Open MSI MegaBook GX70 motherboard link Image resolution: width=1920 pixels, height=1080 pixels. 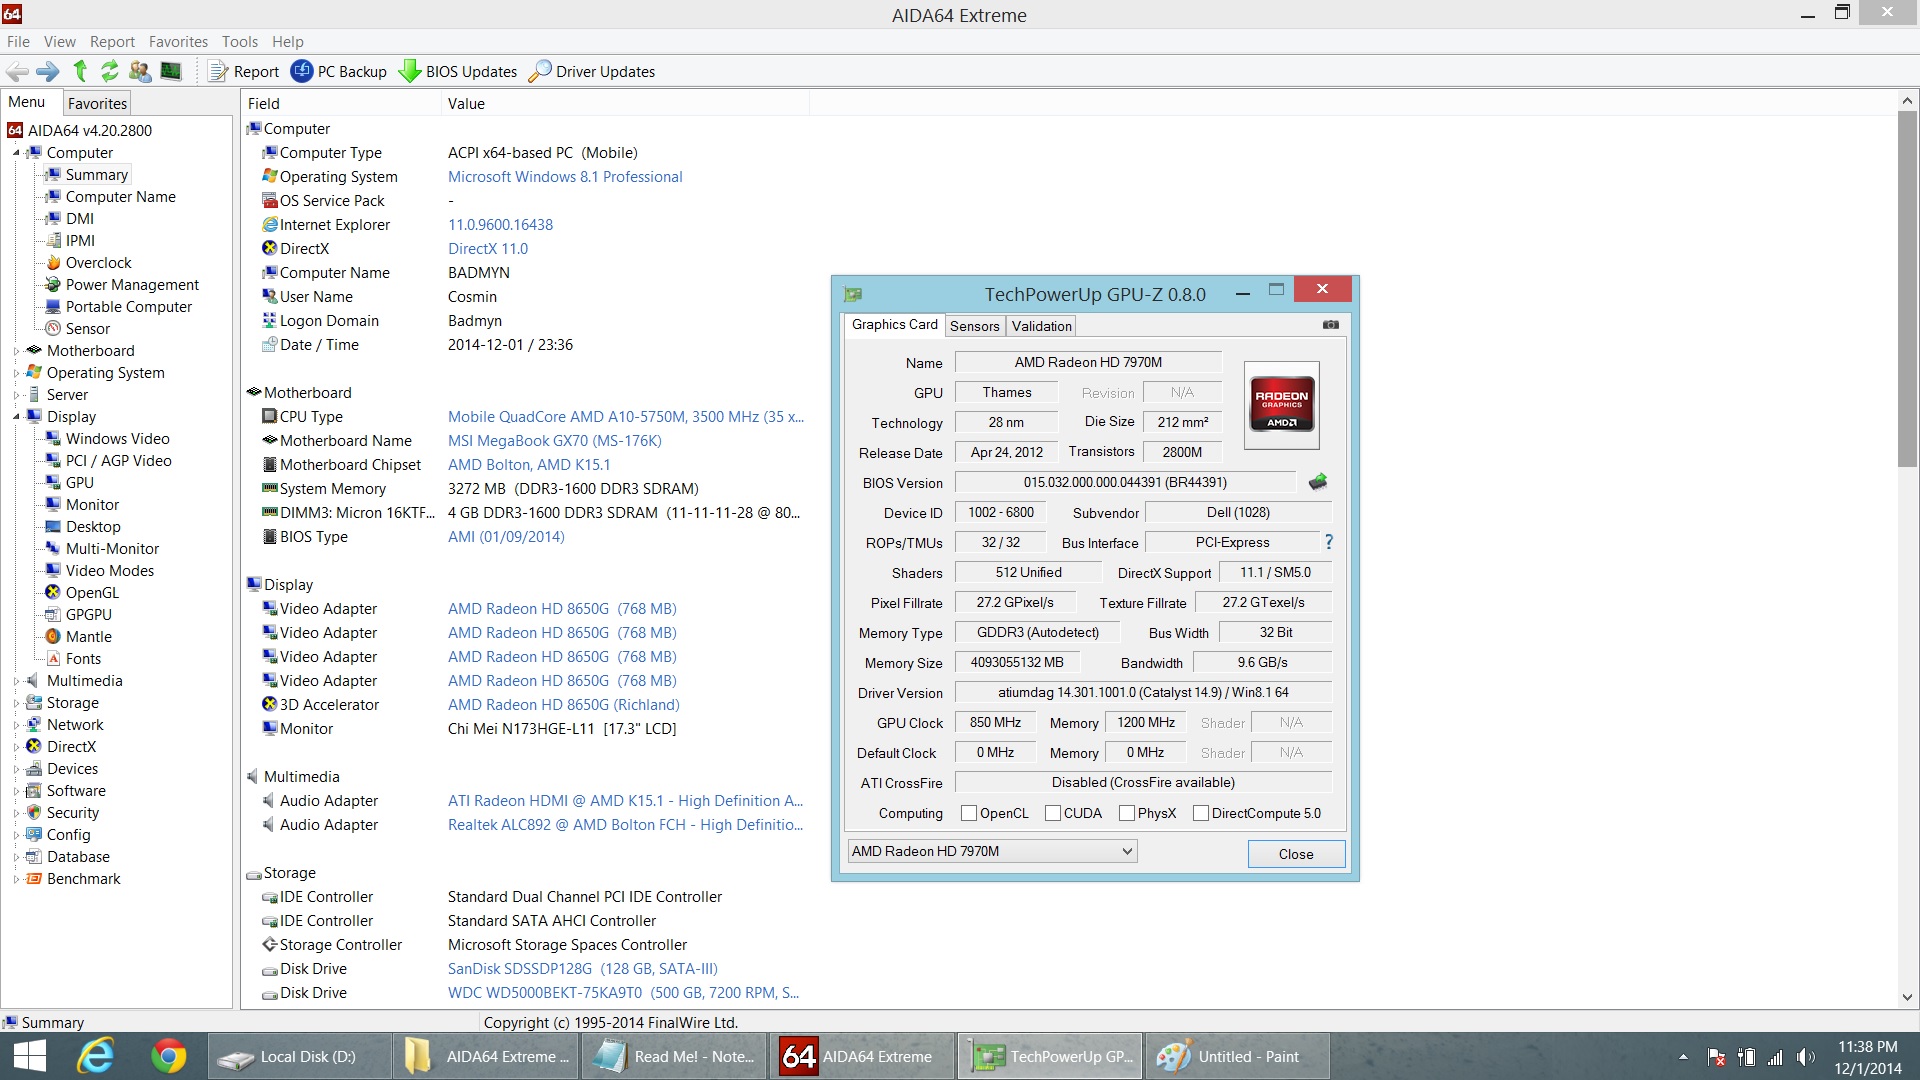[555, 441]
